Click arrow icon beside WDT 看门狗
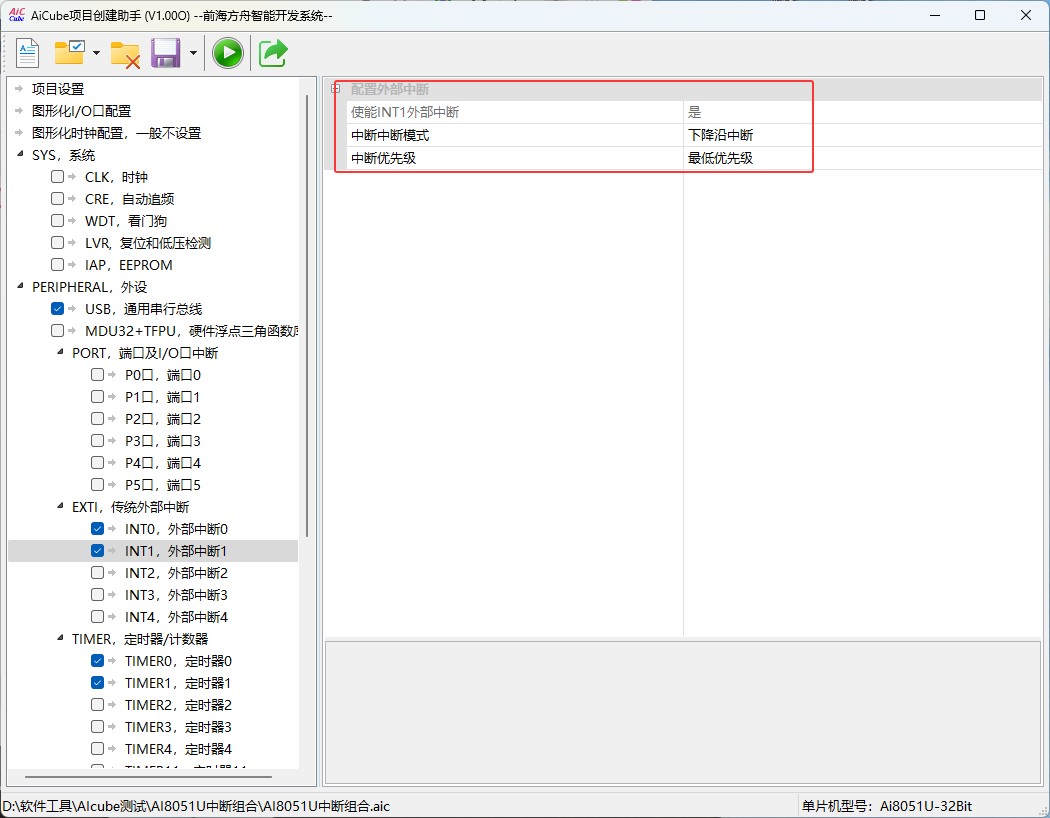The width and height of the screenshot is (1050, 818). [x=72, y=221]
